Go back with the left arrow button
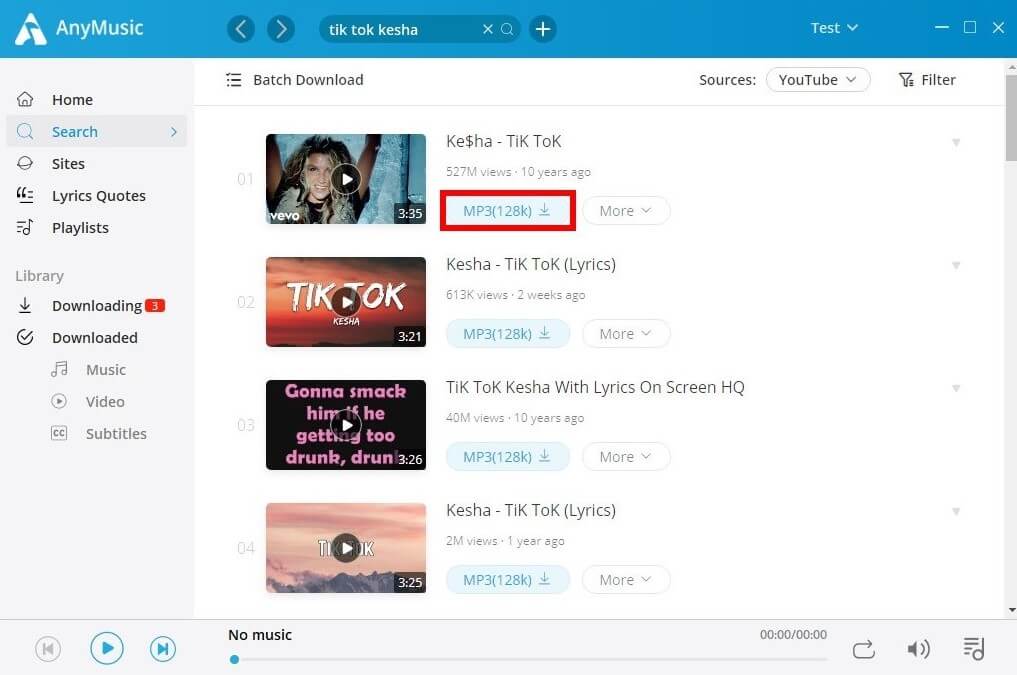 tap(241, 29)
